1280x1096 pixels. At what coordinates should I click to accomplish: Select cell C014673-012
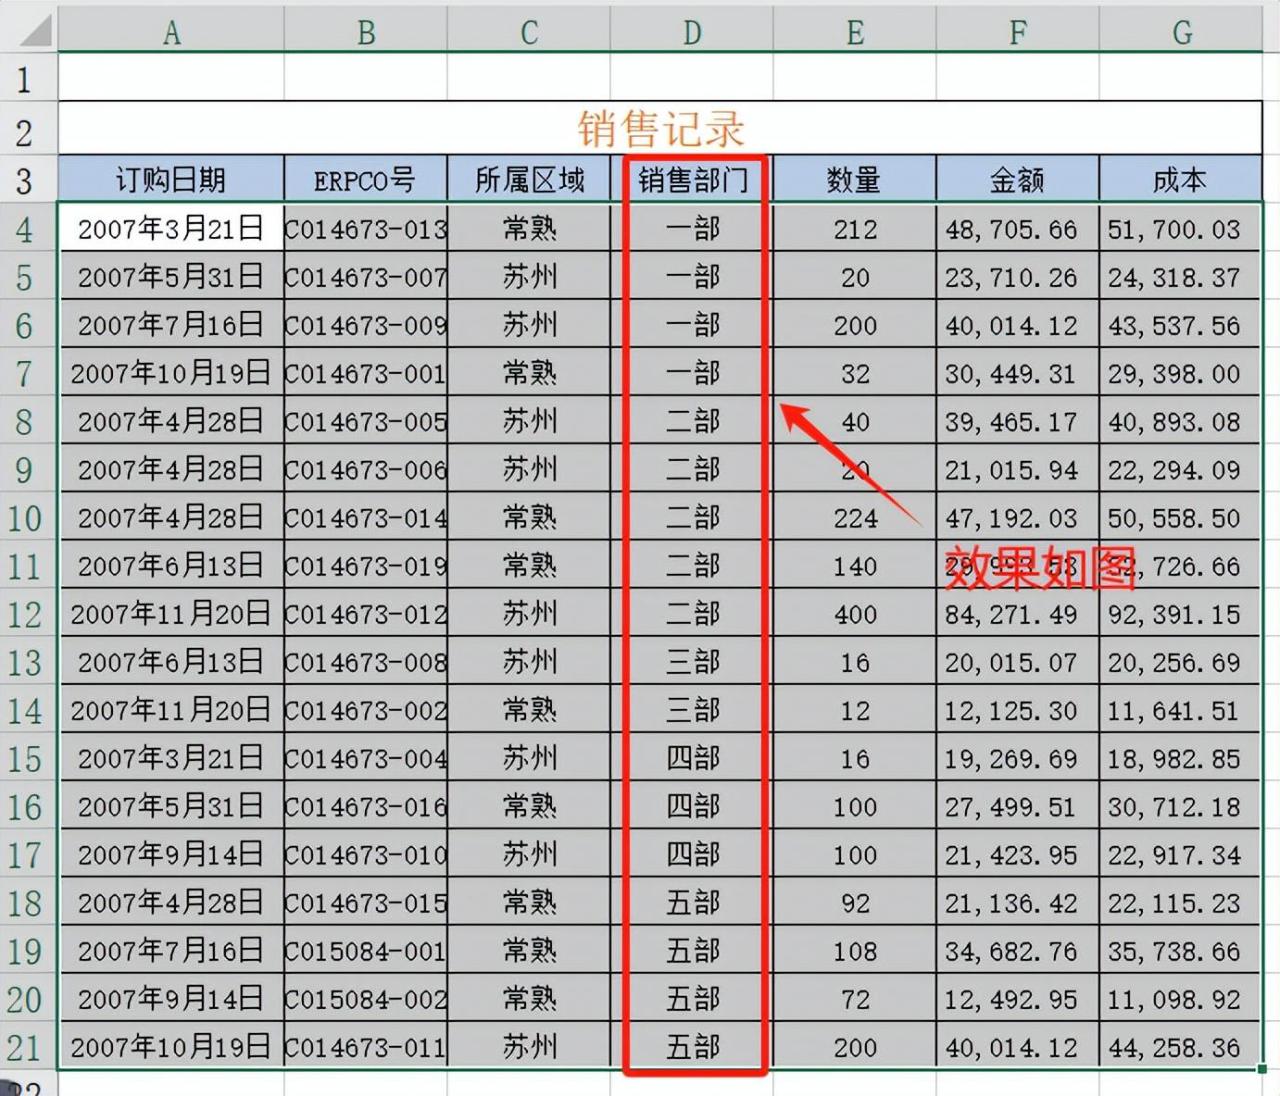pyautogui.click(x=366, y=613)
